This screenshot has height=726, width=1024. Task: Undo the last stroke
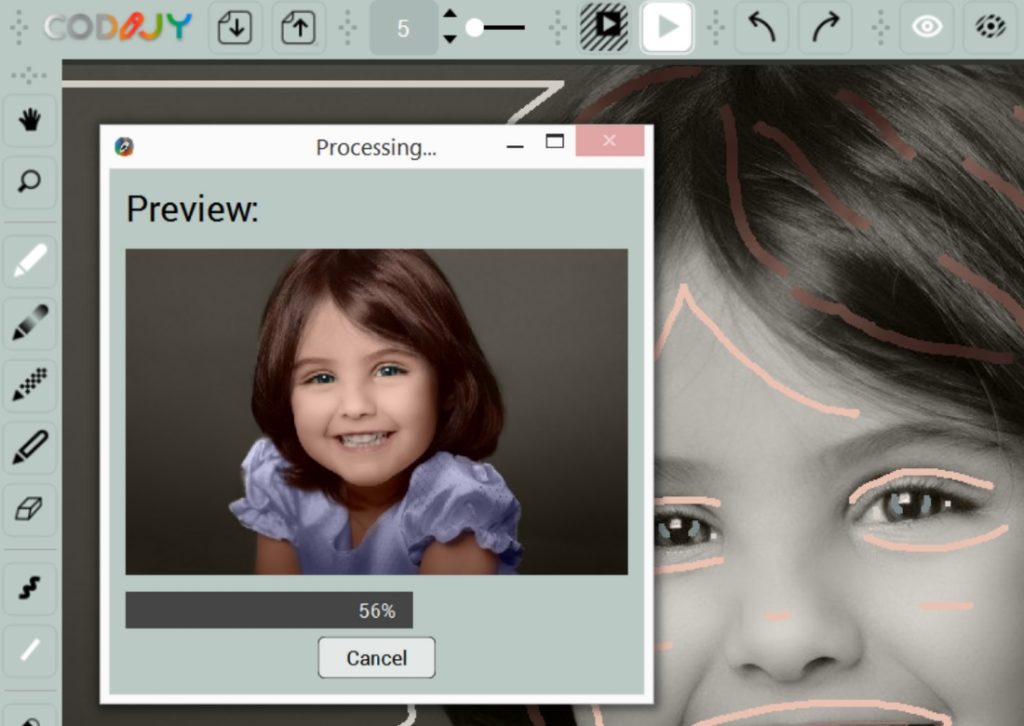(x=760, y=27)
